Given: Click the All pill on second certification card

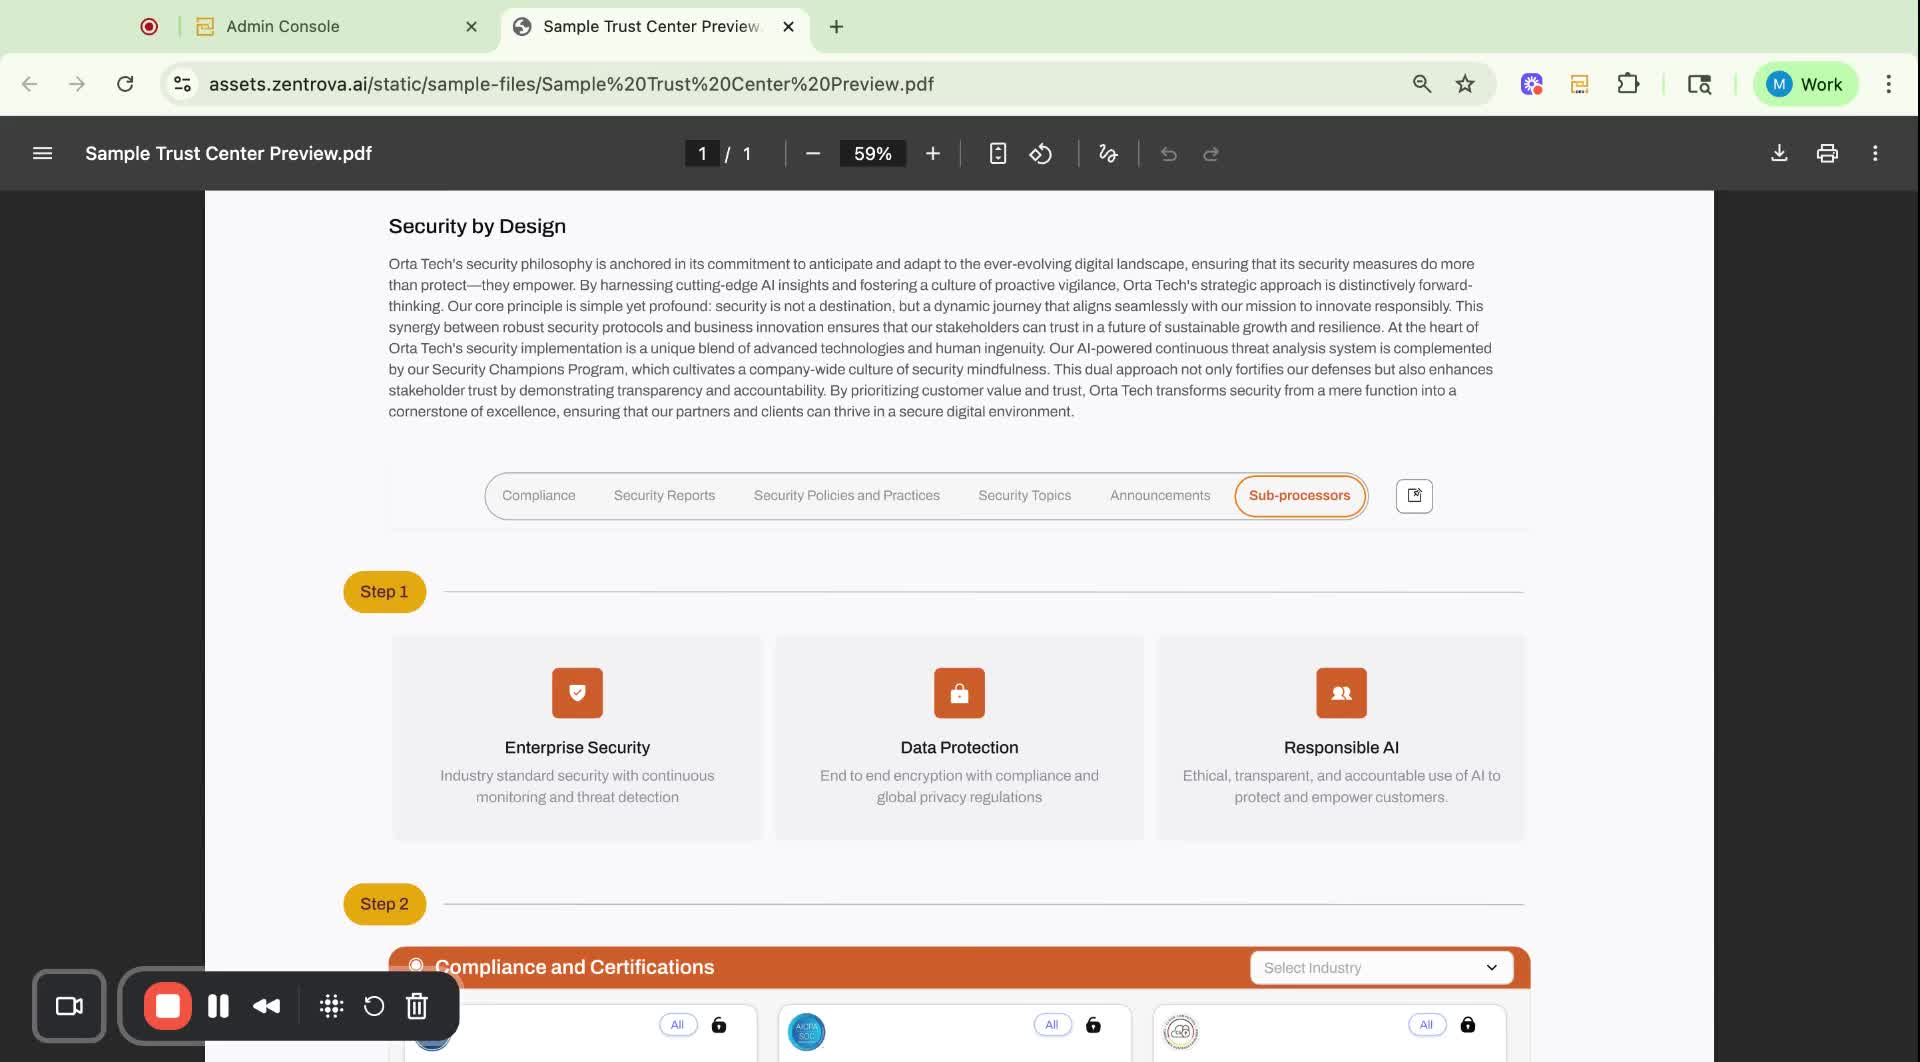Looking at the screenshot, I should [1051, 1024].
